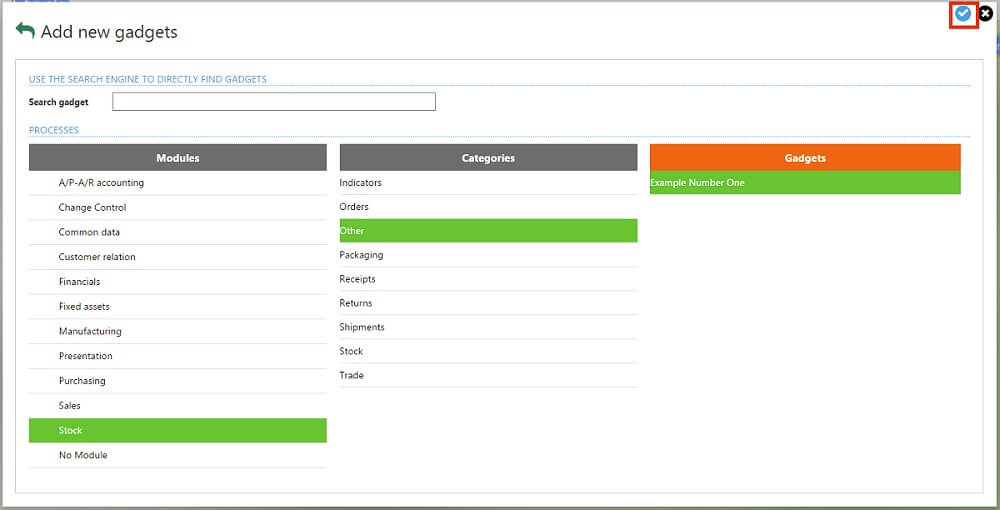
Task: Click the blue checkmark confirm icon
Action: pyautogui.click(x=963, y=14)
